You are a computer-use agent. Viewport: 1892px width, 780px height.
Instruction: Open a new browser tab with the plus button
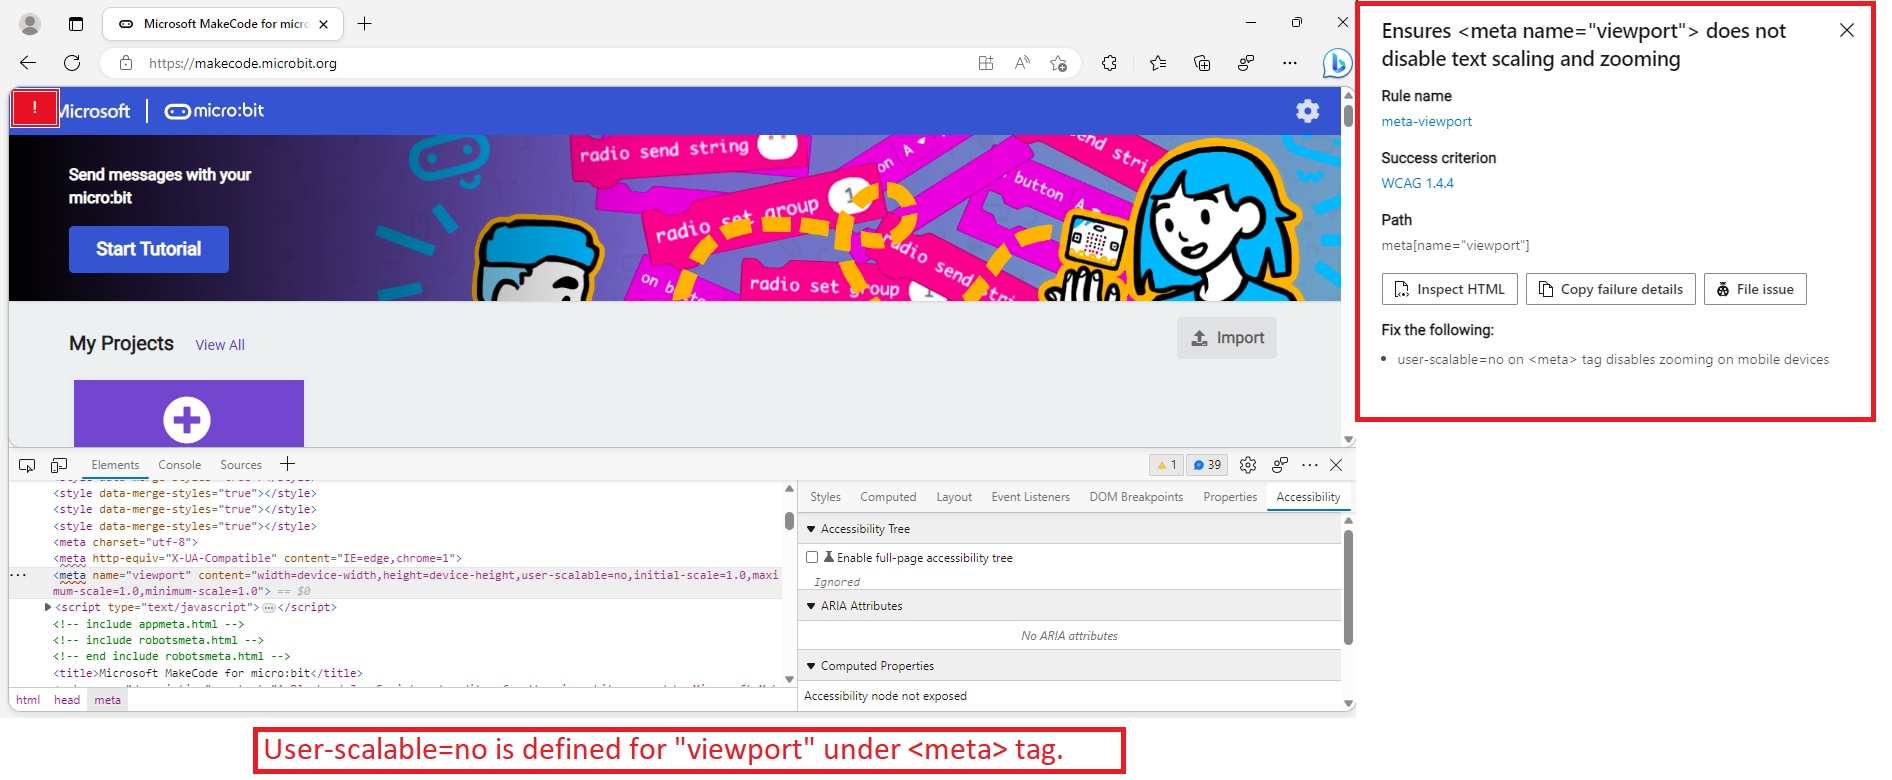[x=365, y=23]
